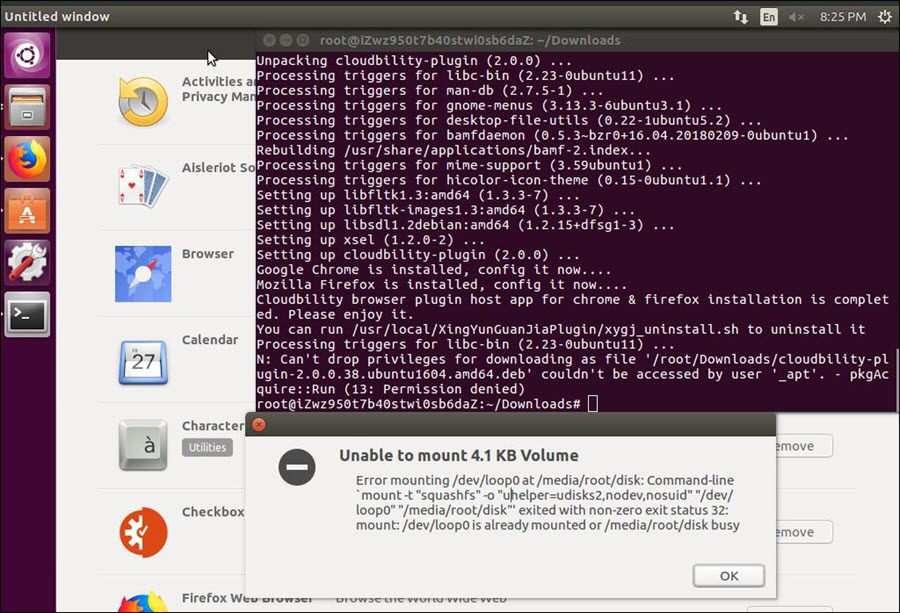The image size is (900, 613).
Task: Open the clock menu showing 8:25 PM
Action: (x=842, y=17)
